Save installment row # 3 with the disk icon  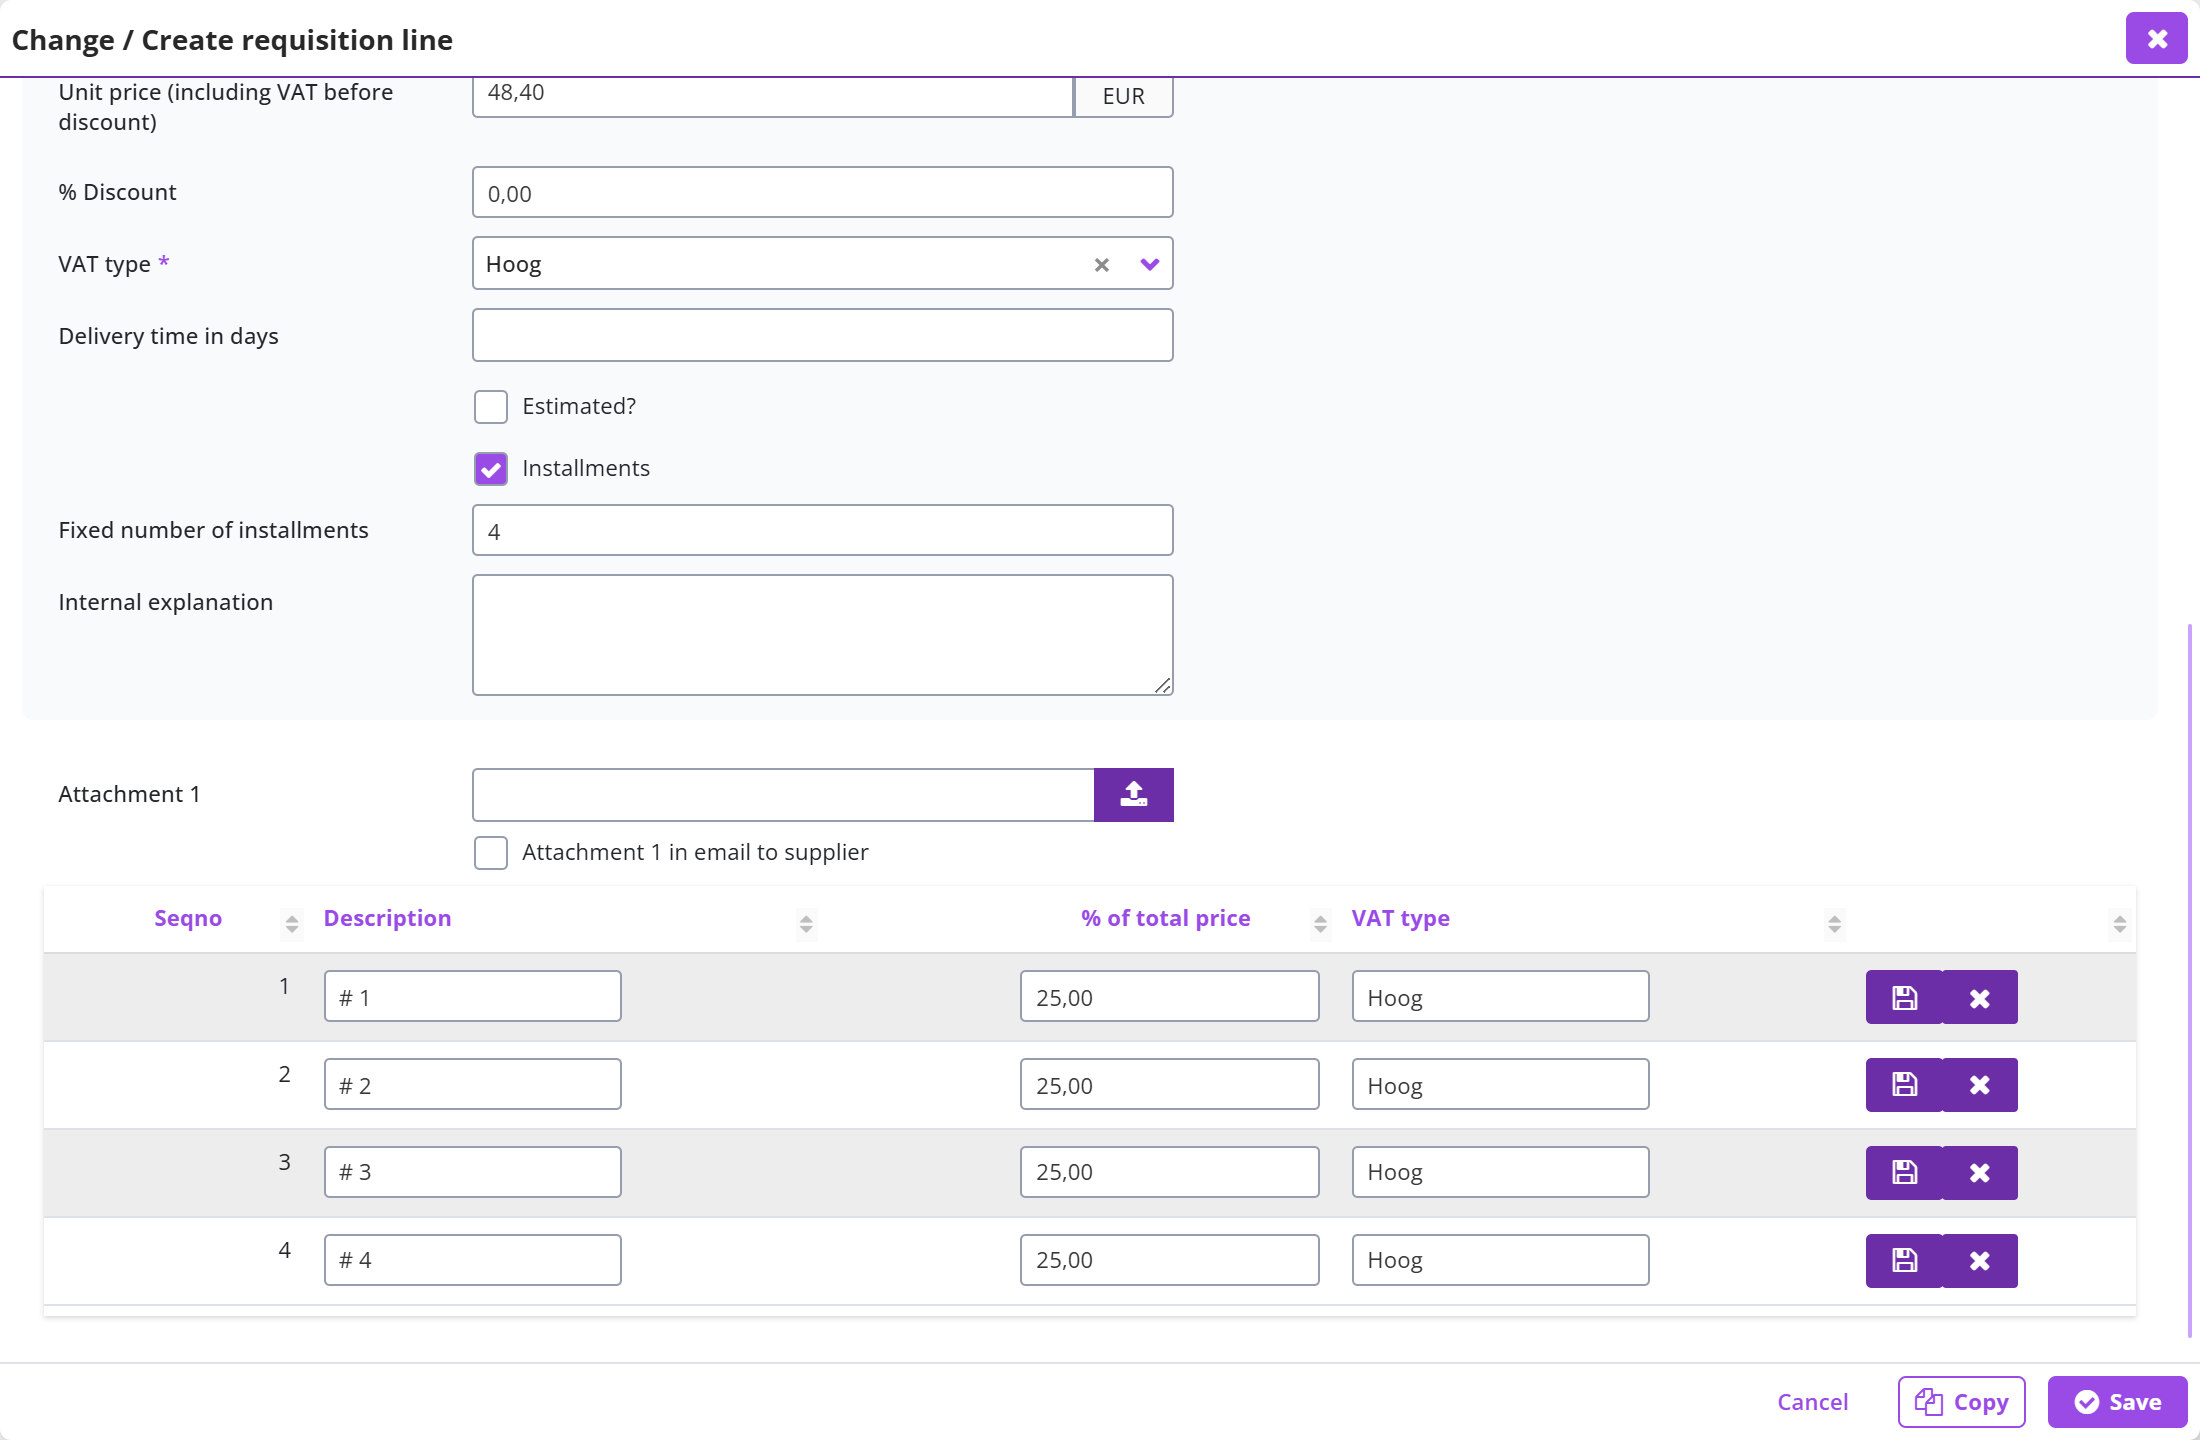coord(1904,1173)
